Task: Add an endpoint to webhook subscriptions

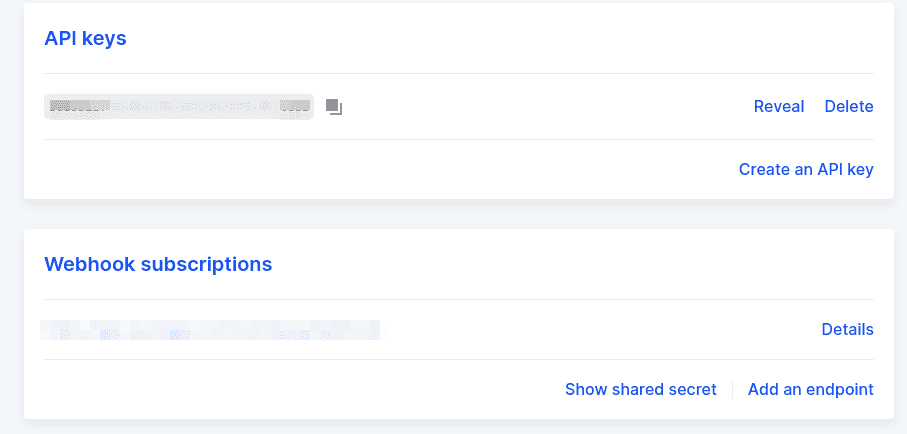Action: pos(810,389)
